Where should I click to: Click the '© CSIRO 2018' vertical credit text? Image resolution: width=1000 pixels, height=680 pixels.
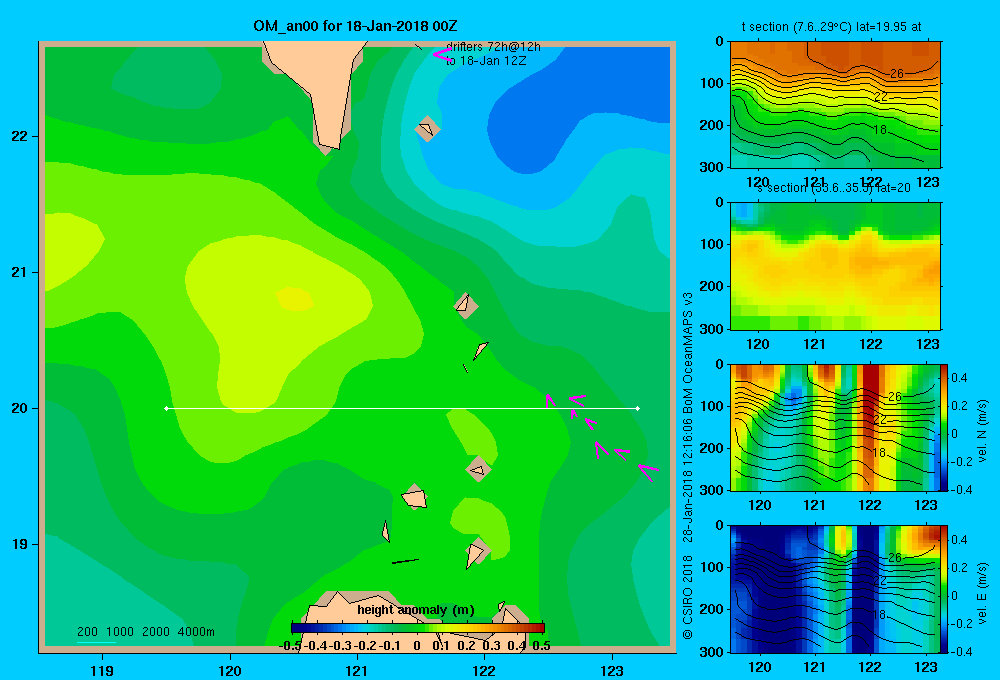tap(688, 597)
